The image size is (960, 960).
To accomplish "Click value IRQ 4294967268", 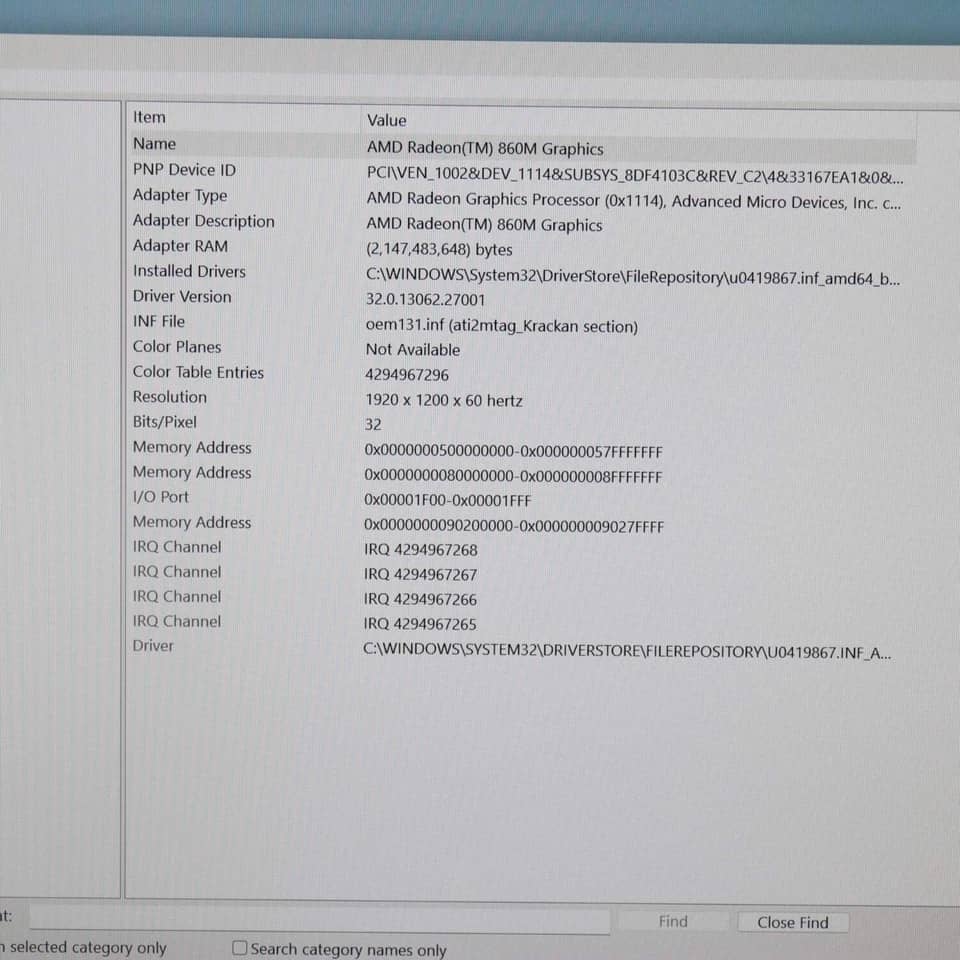I will [421, 550].
